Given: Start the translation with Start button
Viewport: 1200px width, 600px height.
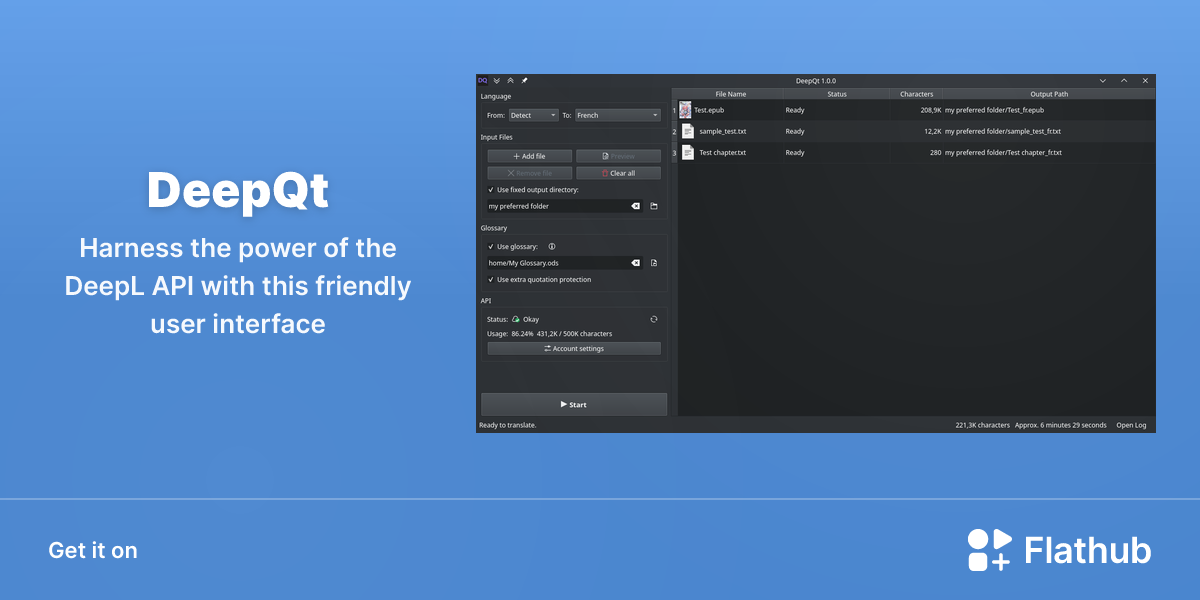Looking at the screenshot, I should [574, 404].
